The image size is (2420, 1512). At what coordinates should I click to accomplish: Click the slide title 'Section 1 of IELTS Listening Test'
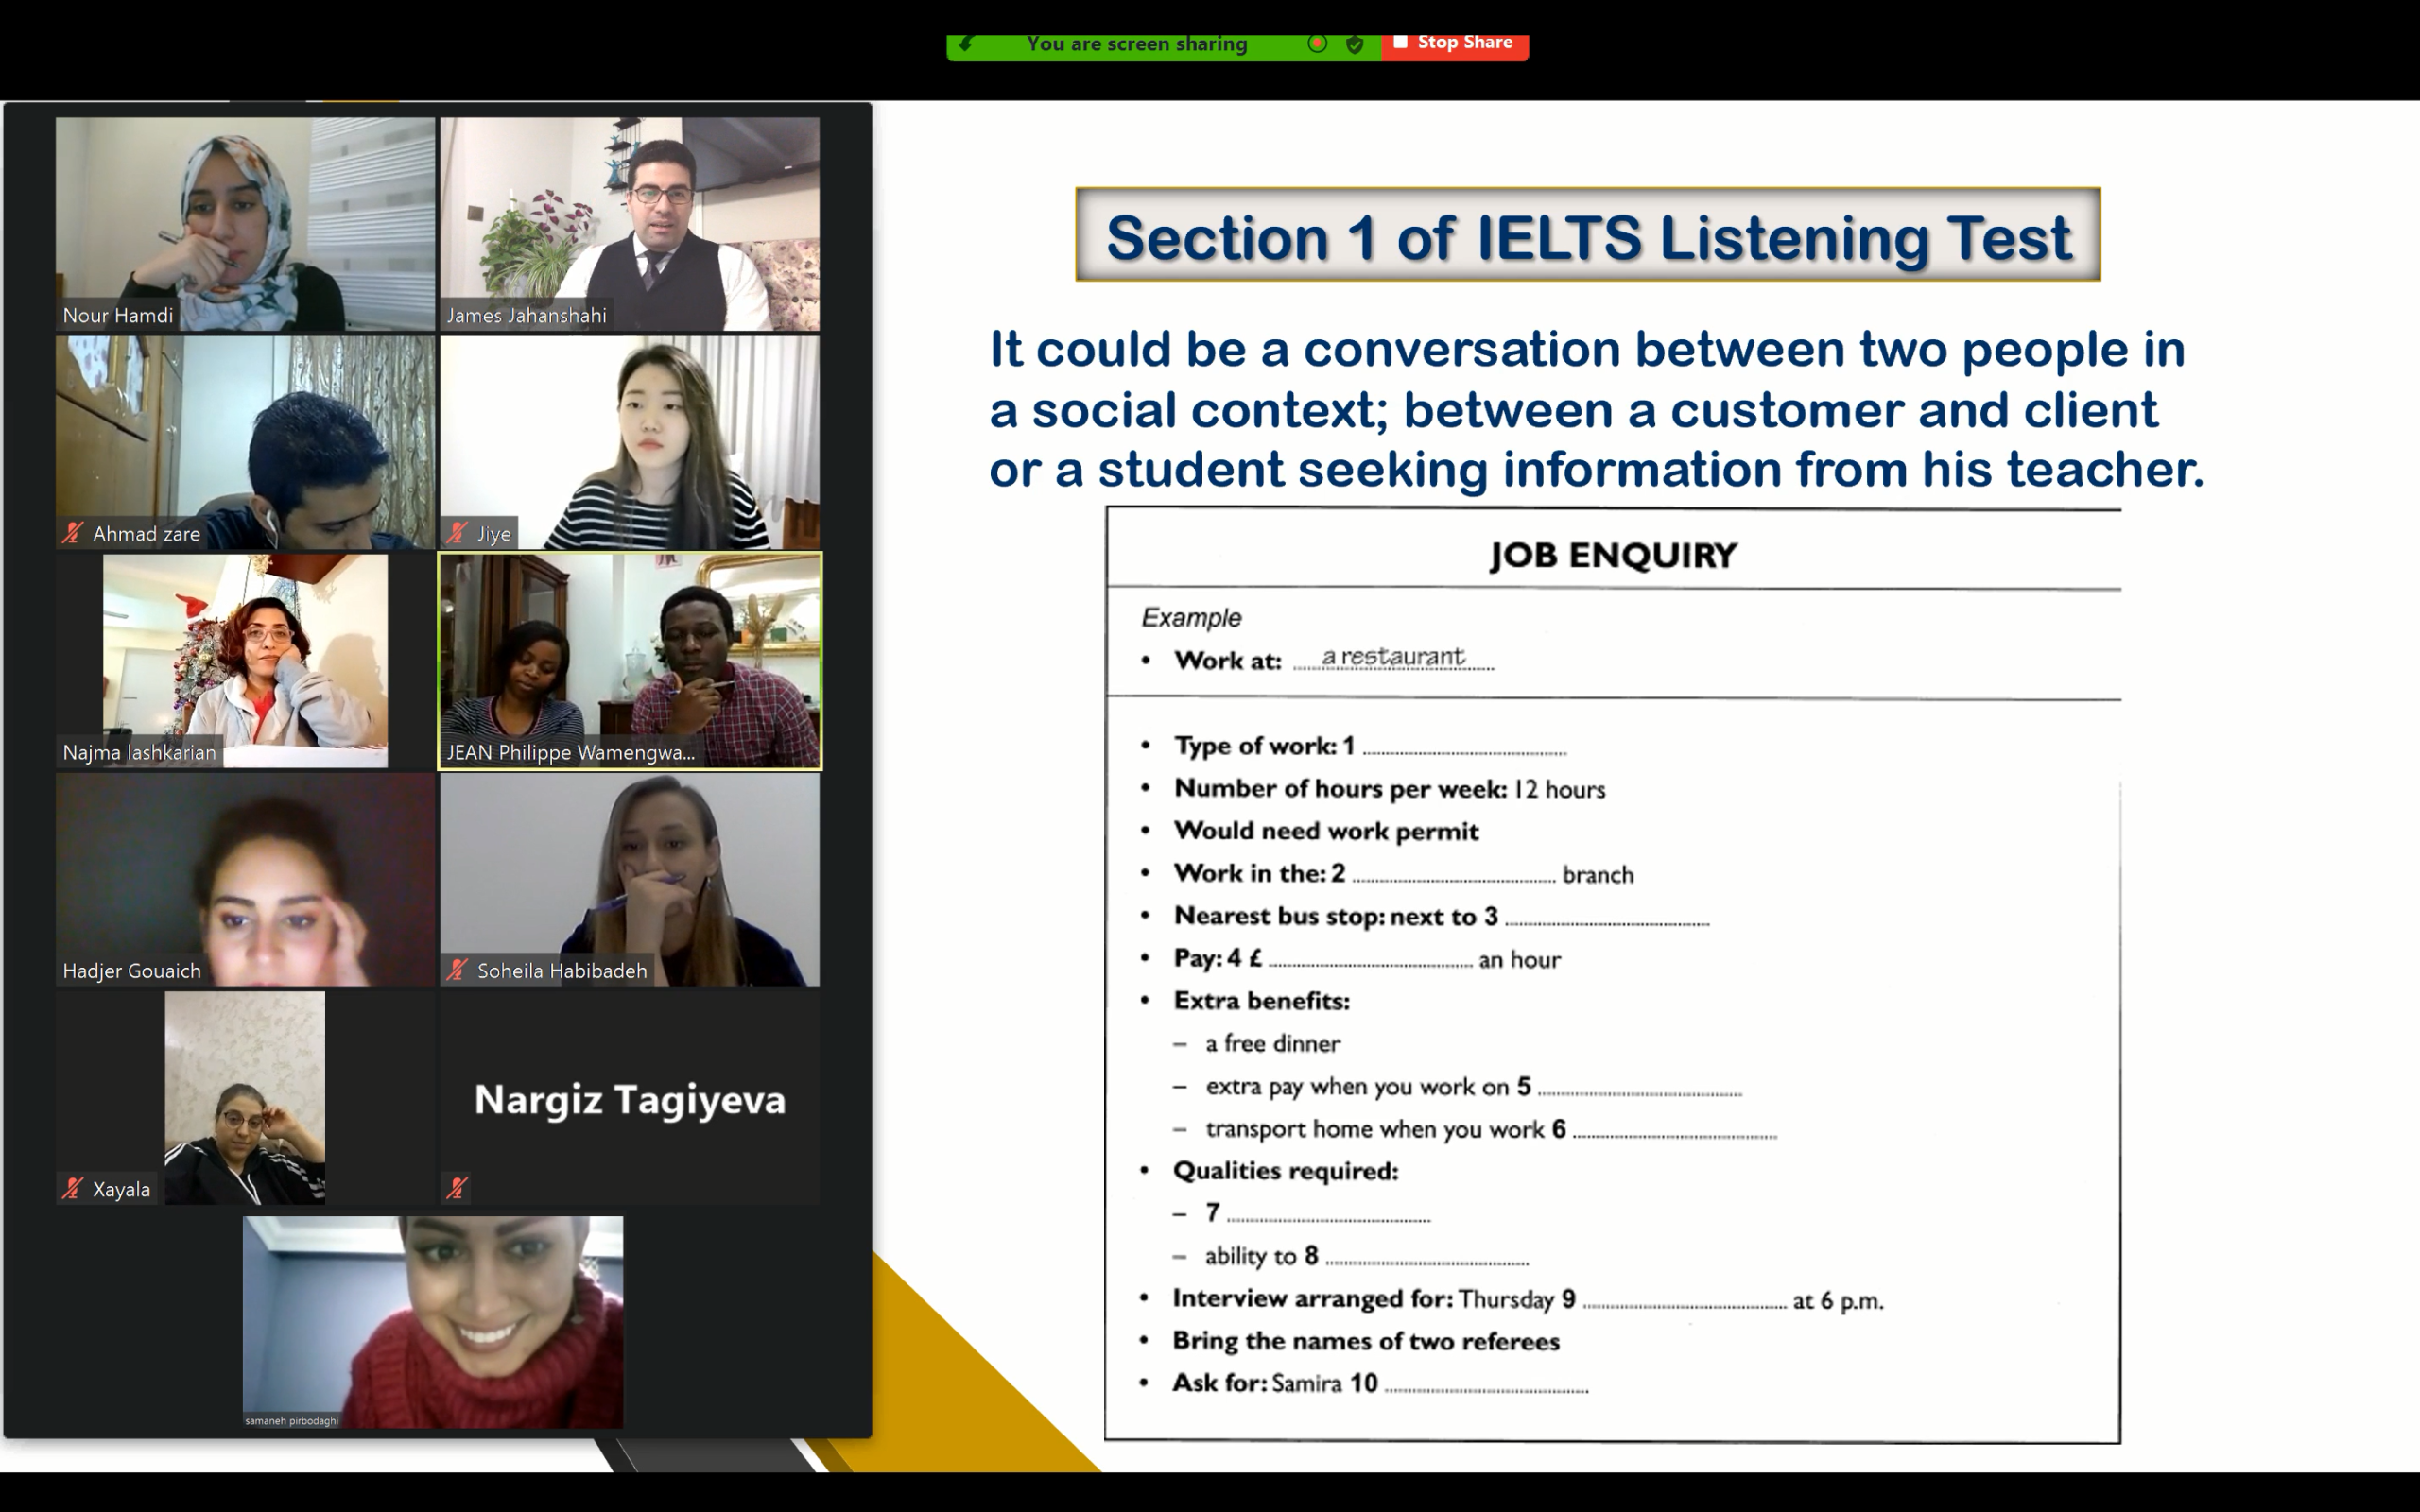click(x=1587, y=236)
